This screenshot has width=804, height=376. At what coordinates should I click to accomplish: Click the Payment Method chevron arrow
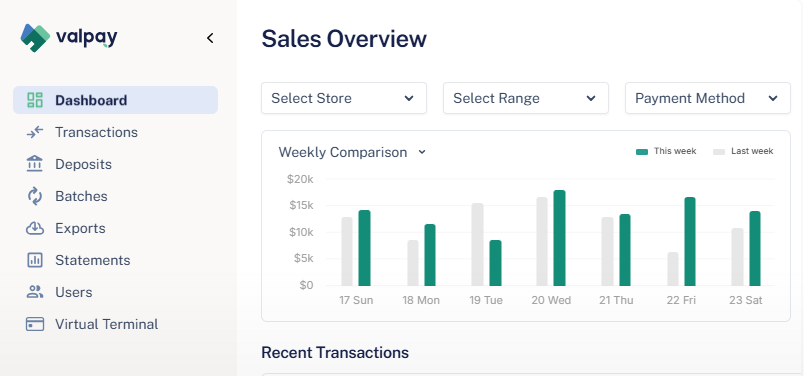[773, 98]
